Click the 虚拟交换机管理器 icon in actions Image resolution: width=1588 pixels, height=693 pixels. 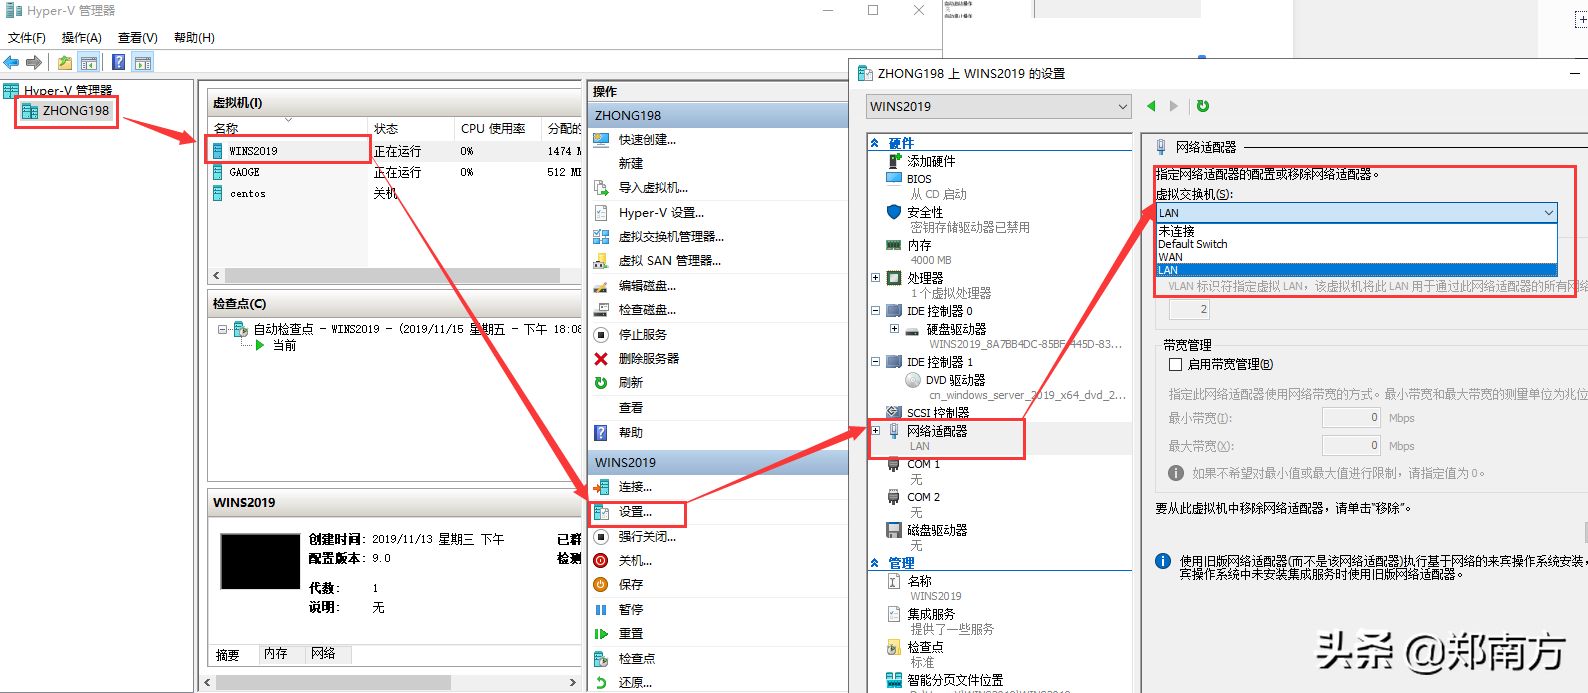tap(601, 237)
